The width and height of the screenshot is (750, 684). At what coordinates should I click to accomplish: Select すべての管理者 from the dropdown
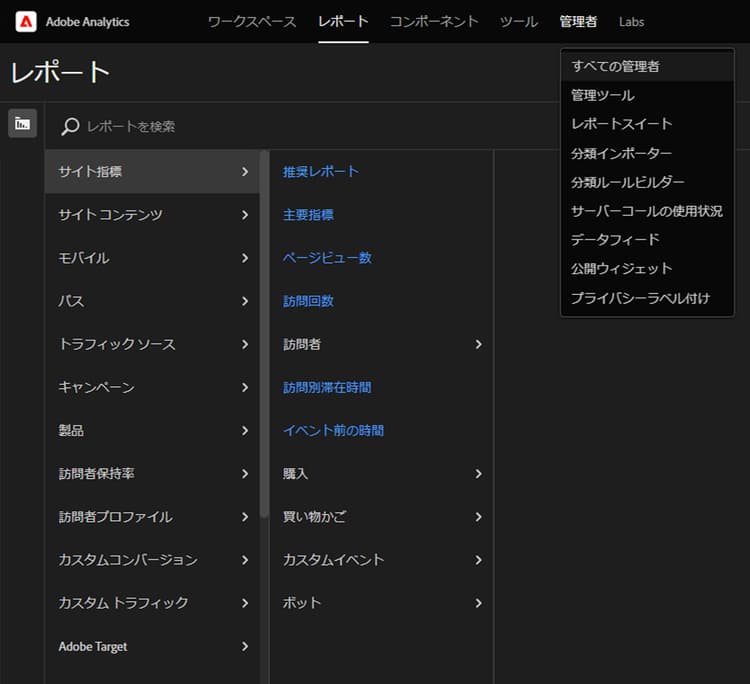click(647, 66)
